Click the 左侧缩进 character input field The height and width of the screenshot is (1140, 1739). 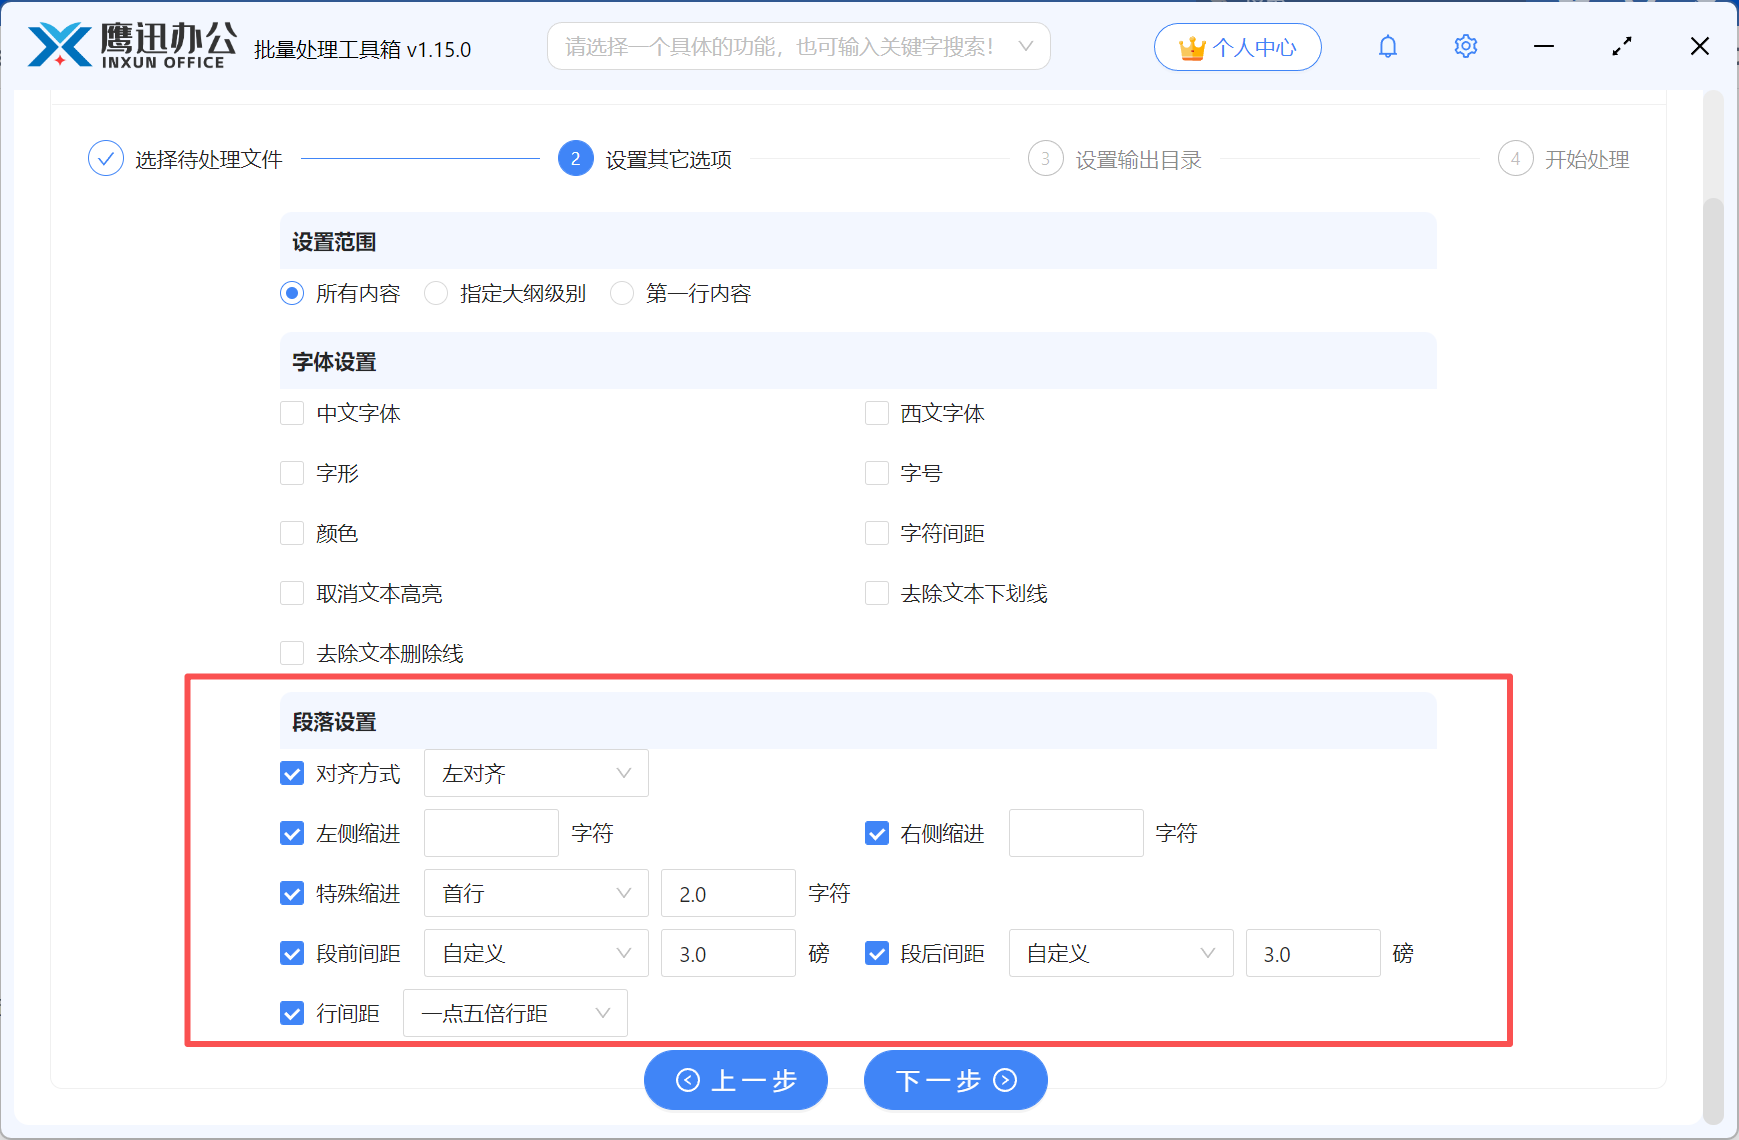point(491,833)
